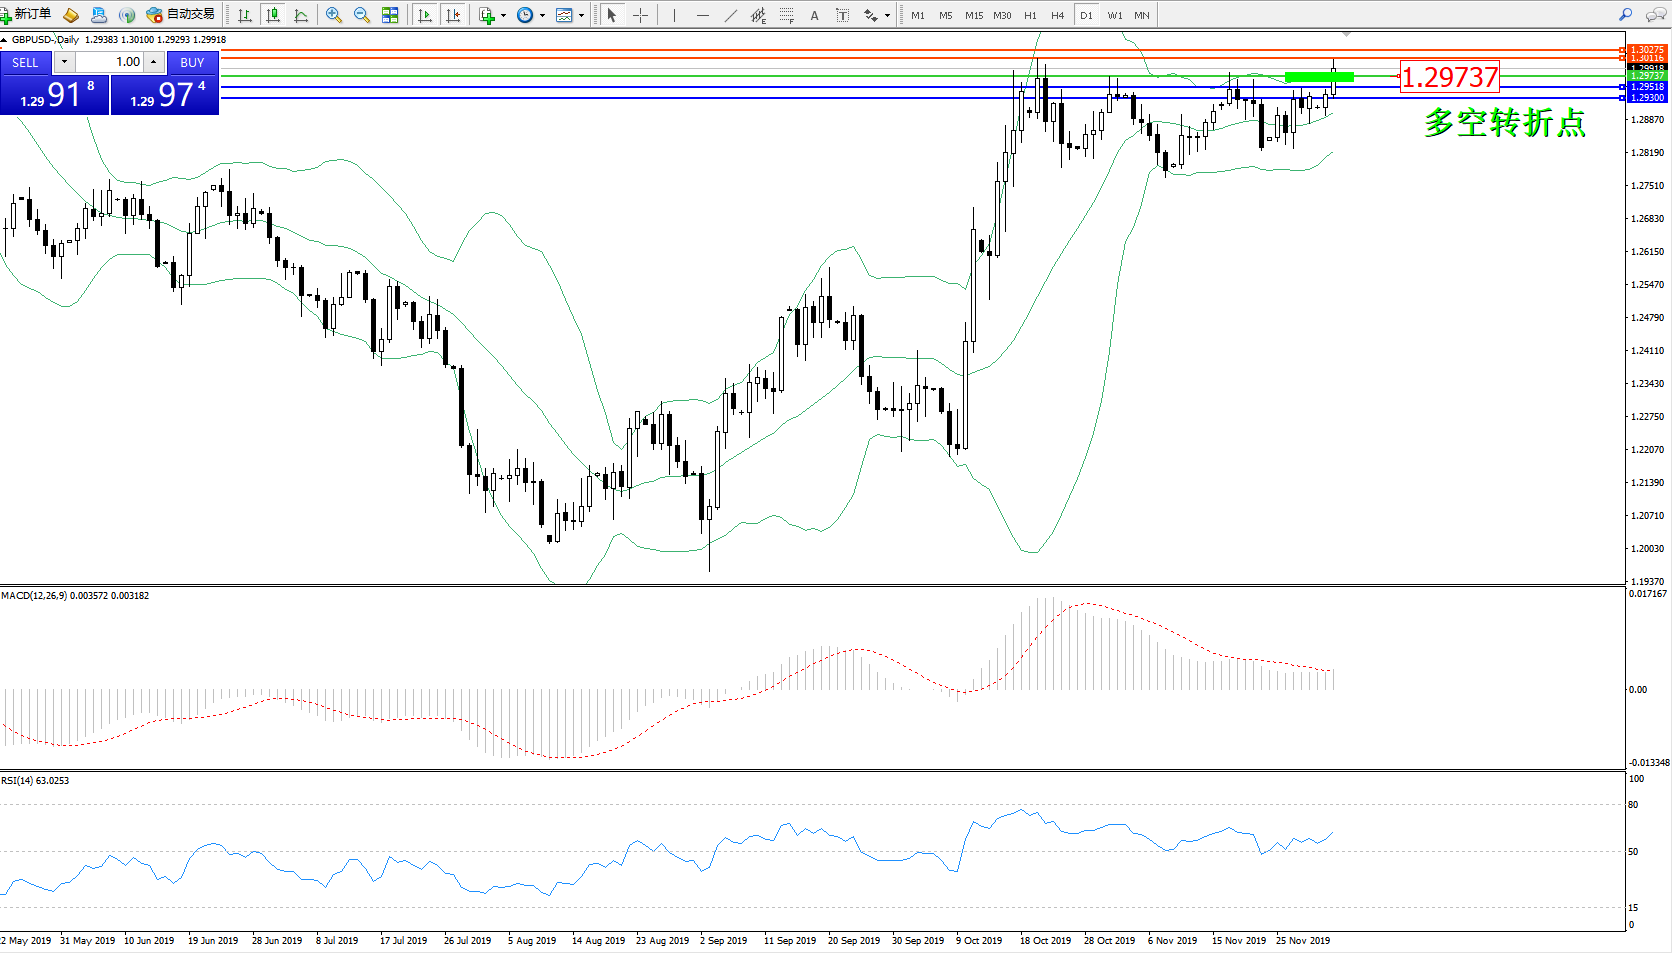
Task: Click the zoom in magnifier icon
Action: click(334, 15)
